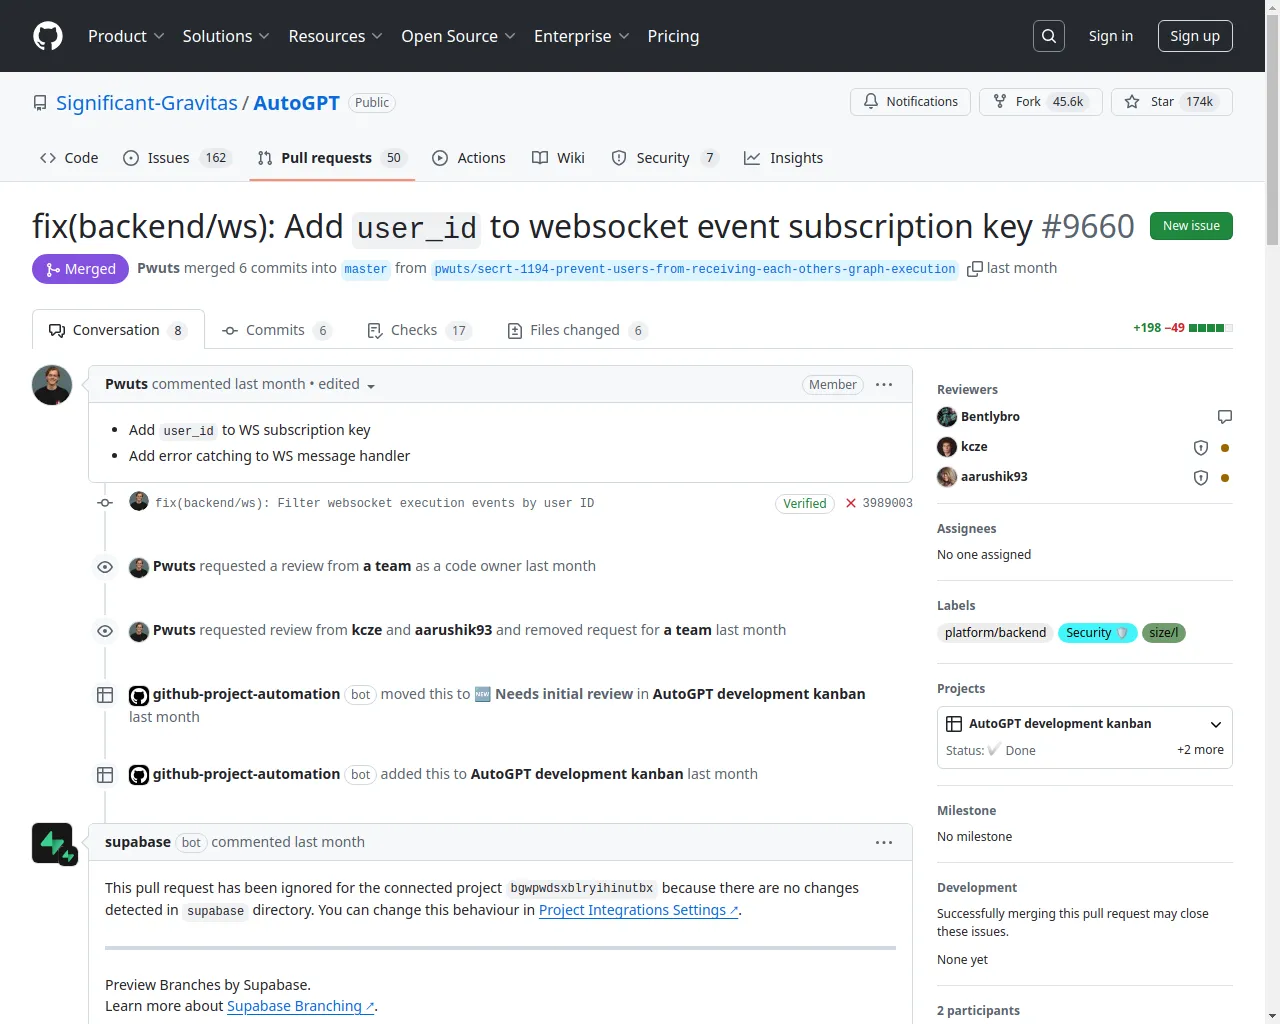Open the Insights tab
The height and width of the screenshot is (1024, 1280).
click(x=783, y=158)
